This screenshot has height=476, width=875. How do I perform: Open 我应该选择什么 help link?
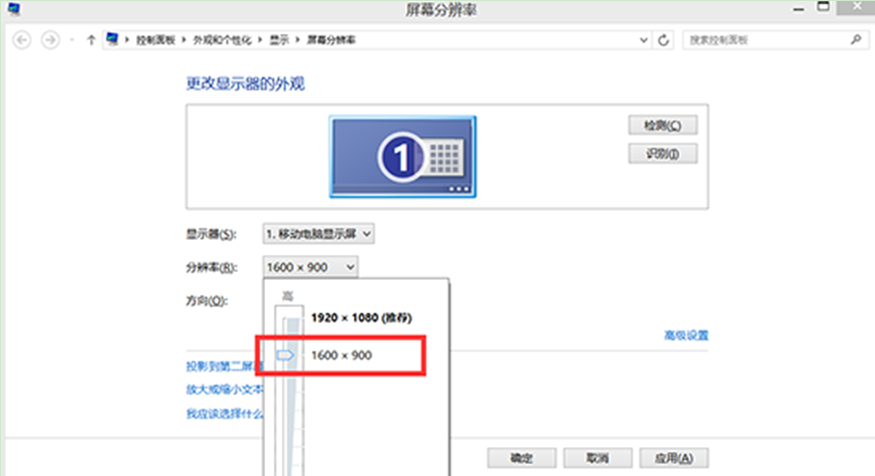click(224, 414)
